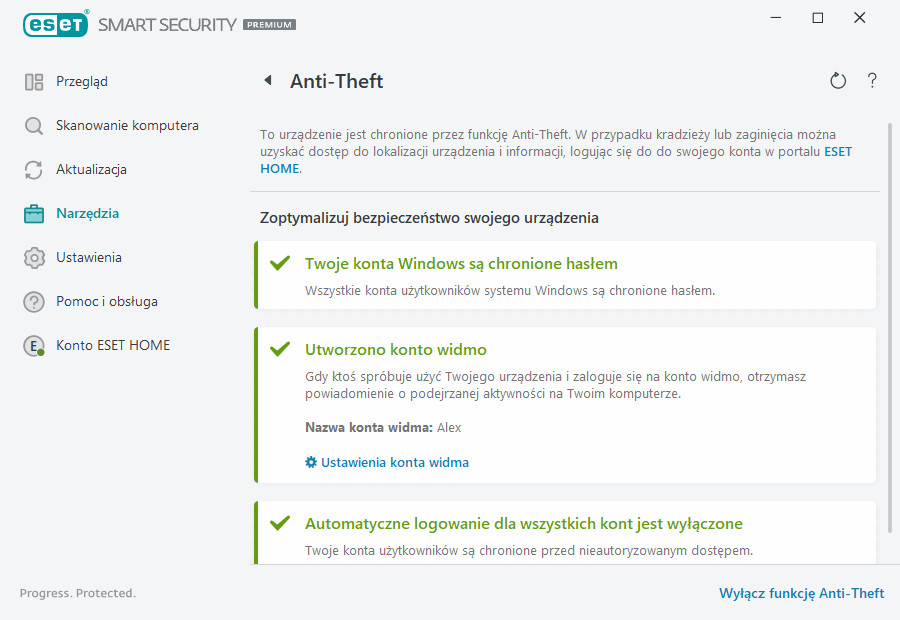Open Narzędzia using the briefcase icon

coord(32,213)
